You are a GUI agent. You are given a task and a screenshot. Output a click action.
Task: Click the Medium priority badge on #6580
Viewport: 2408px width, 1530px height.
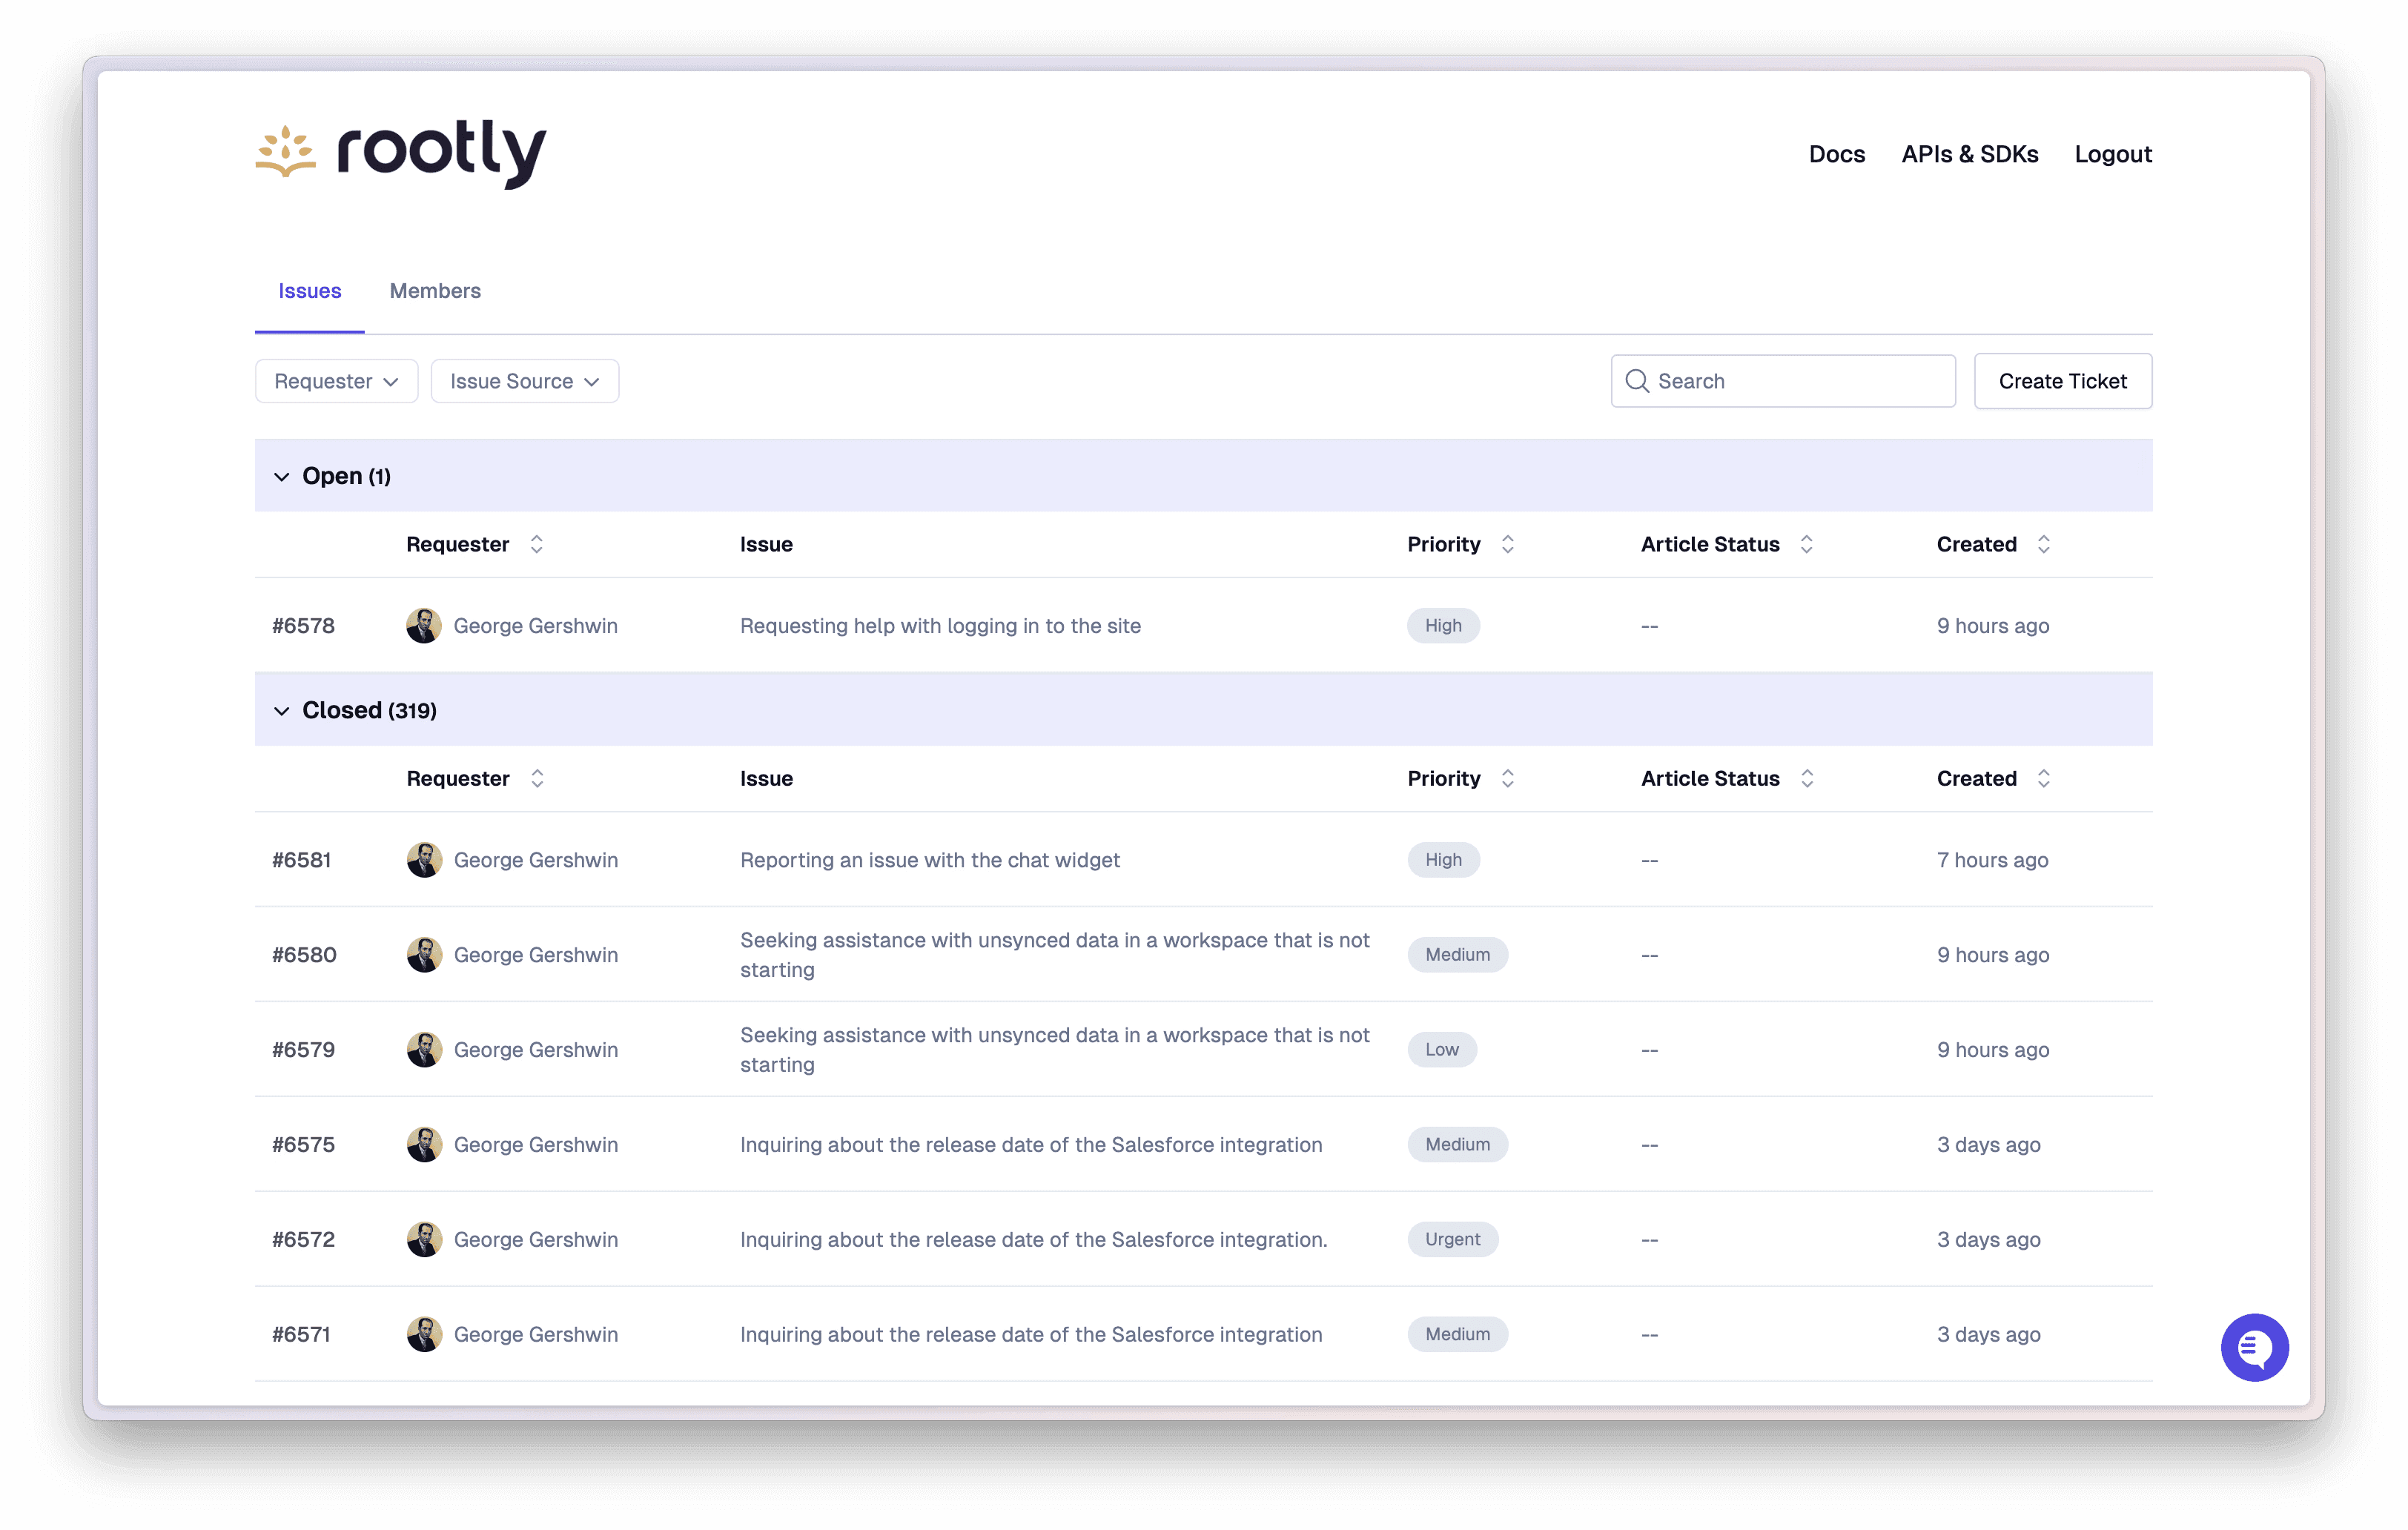pyautogui.click(x=1457, y=954)
